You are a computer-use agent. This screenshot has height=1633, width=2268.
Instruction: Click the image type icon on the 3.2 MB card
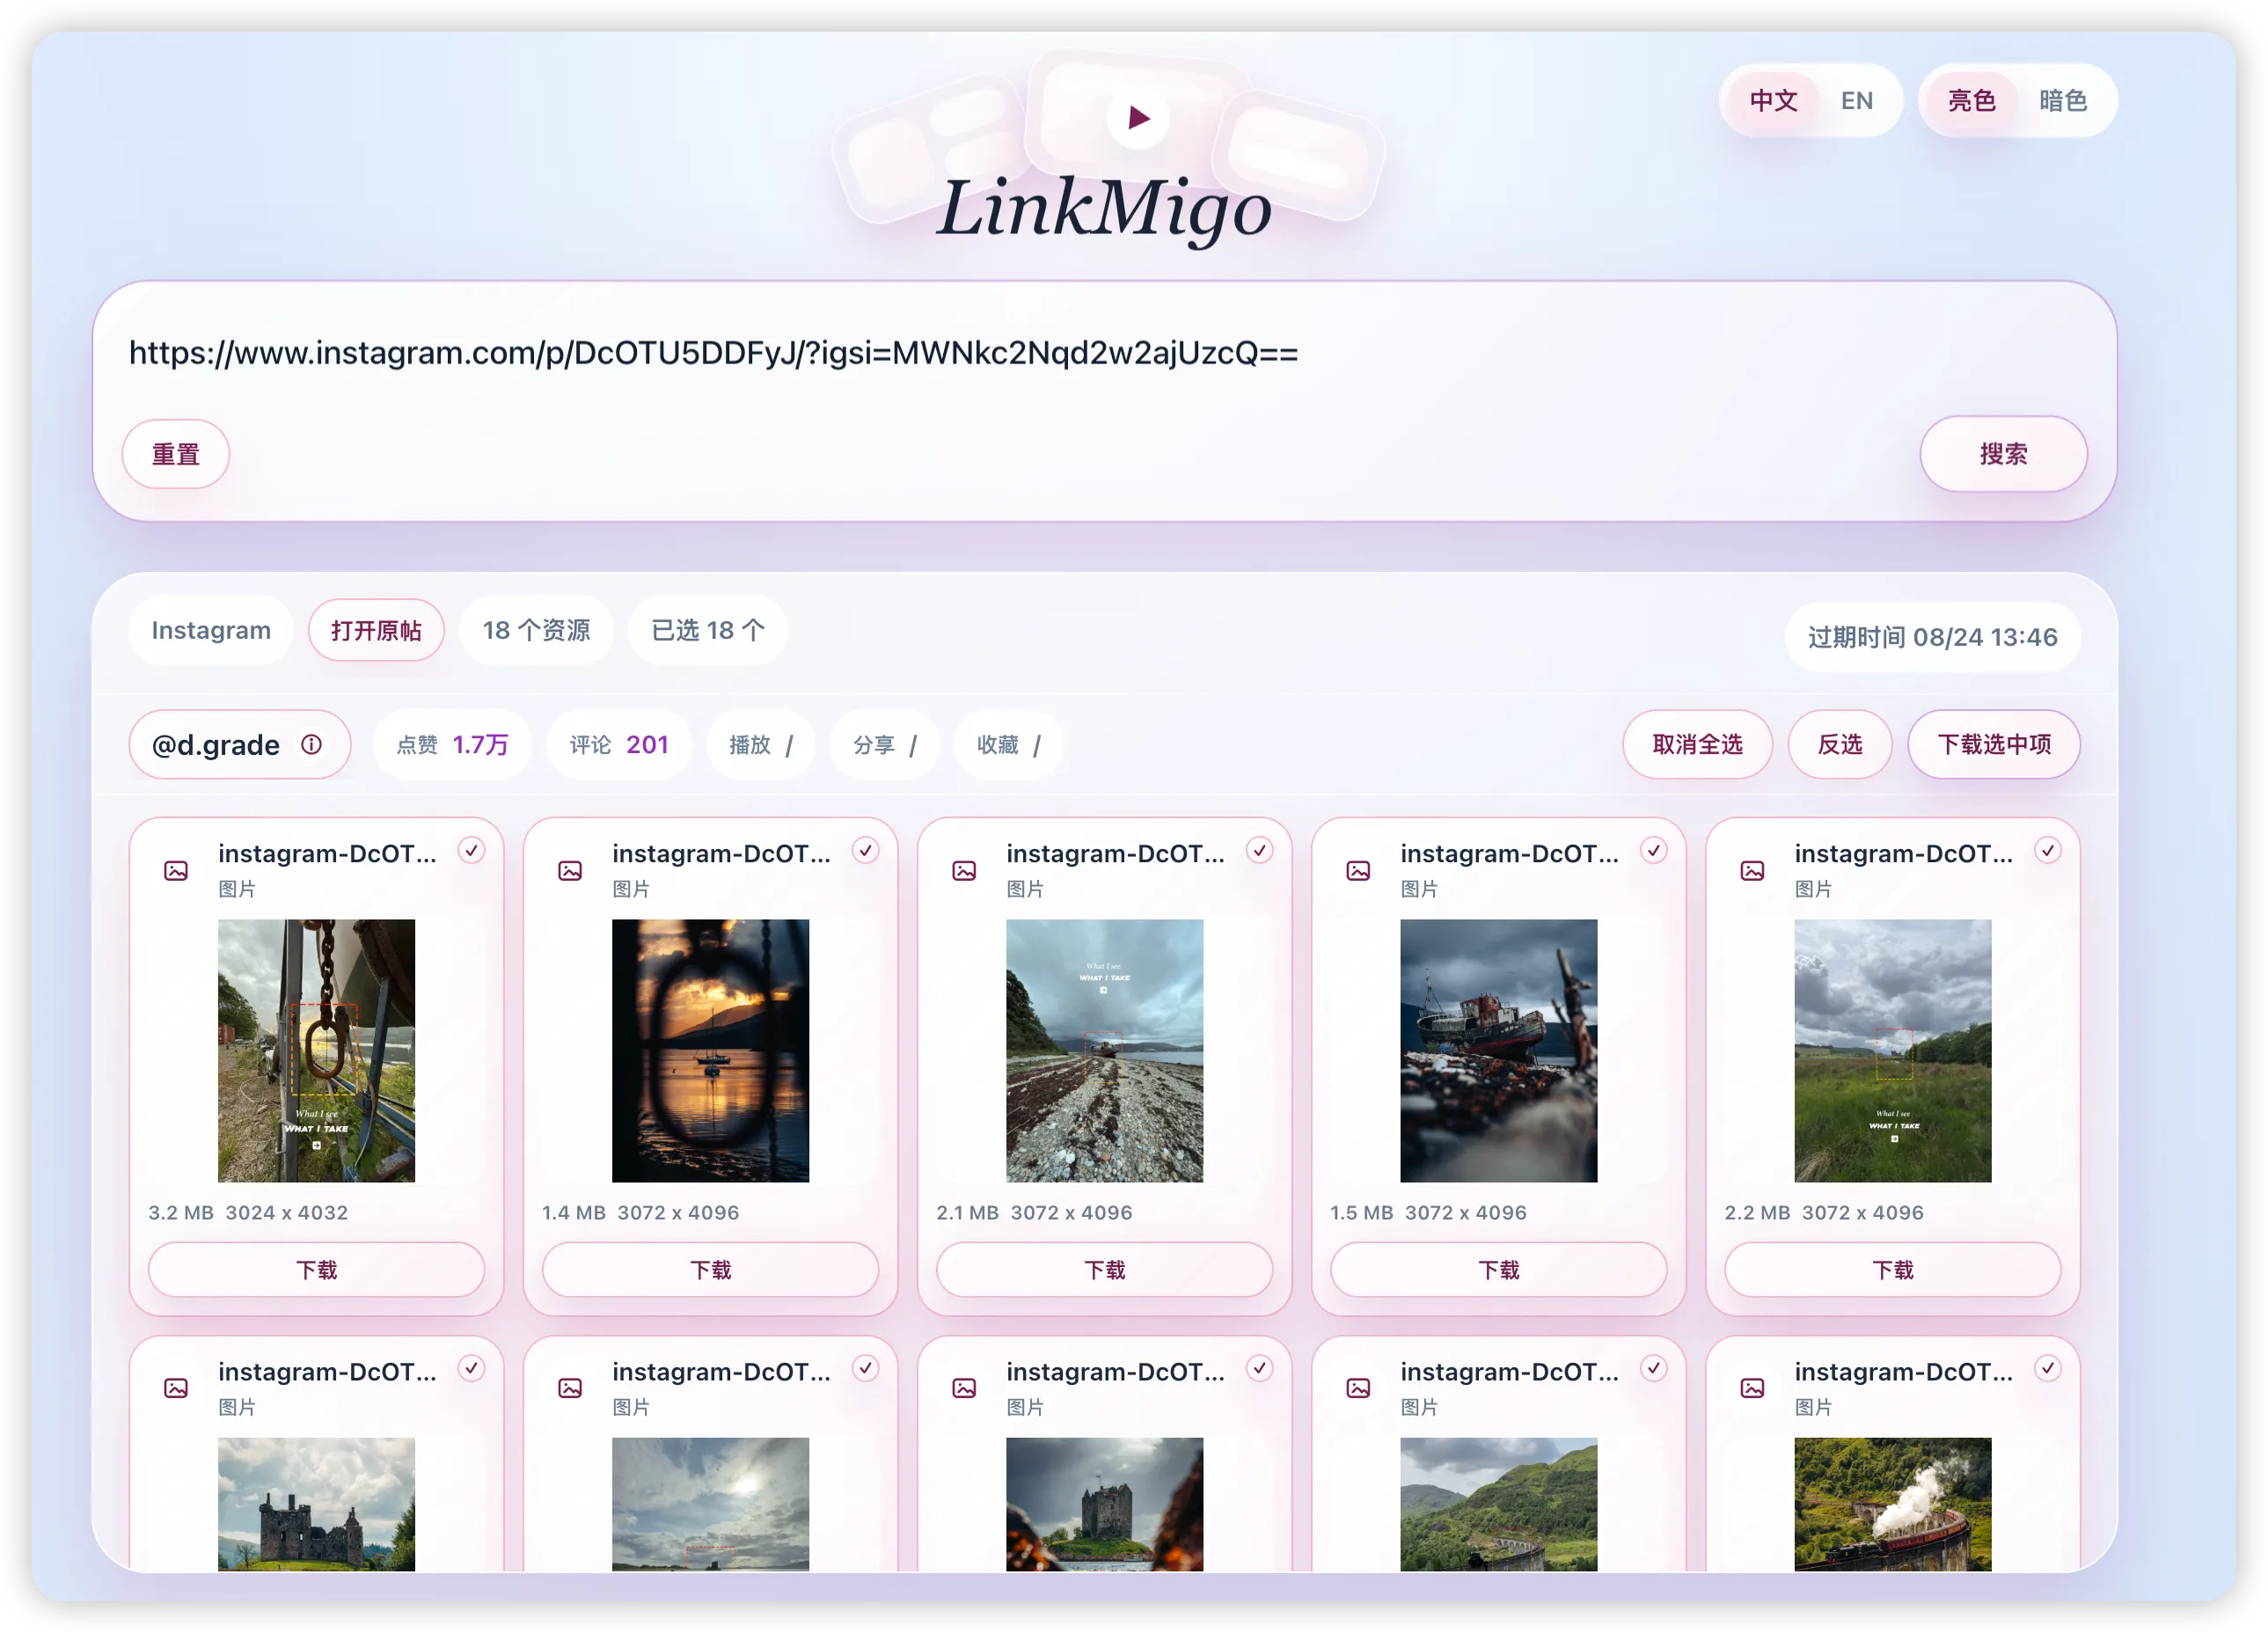(176, 871)
